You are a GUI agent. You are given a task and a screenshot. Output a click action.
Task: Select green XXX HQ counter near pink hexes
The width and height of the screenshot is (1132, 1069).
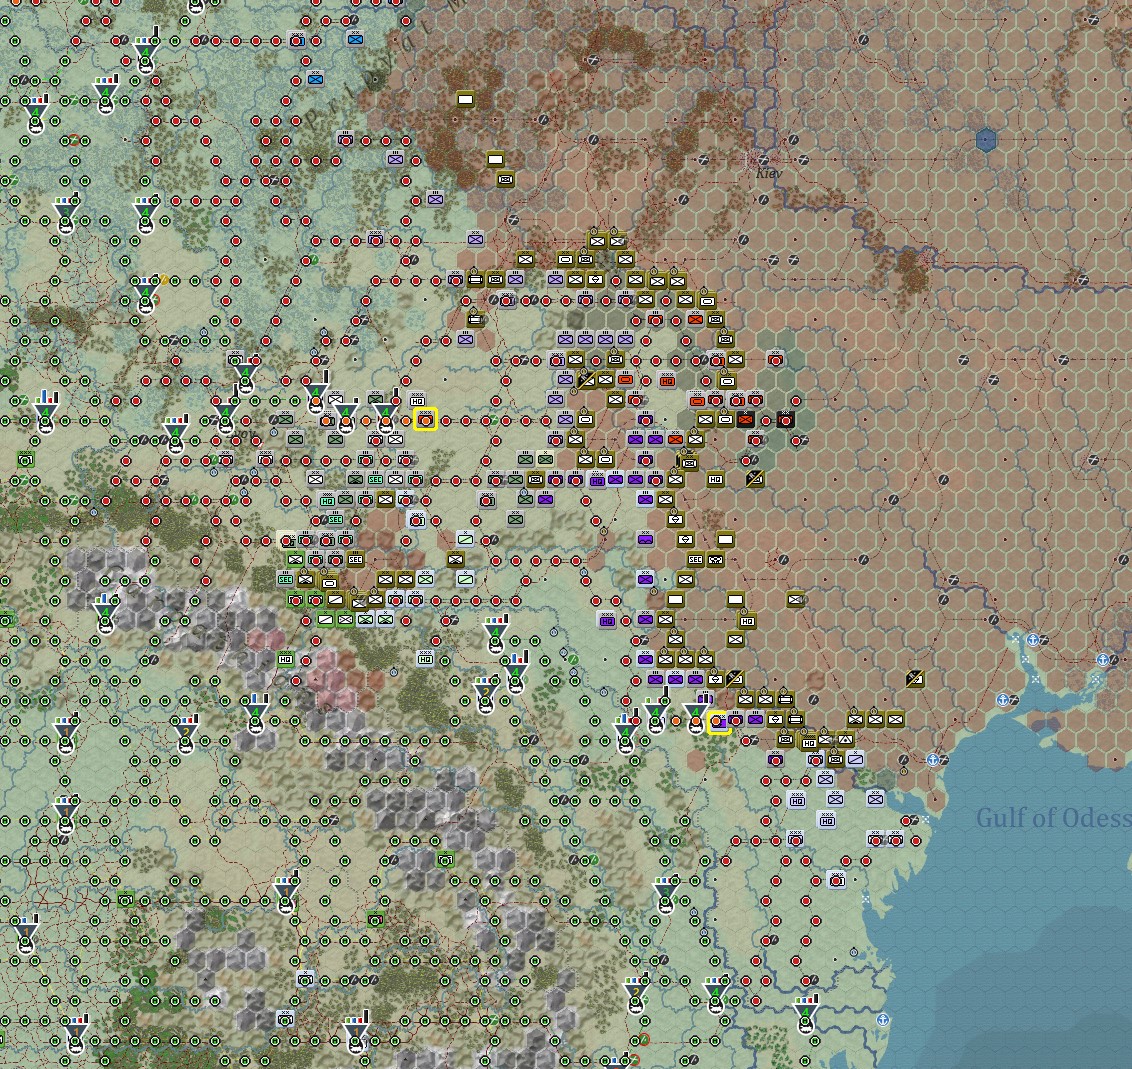point(286,658)
